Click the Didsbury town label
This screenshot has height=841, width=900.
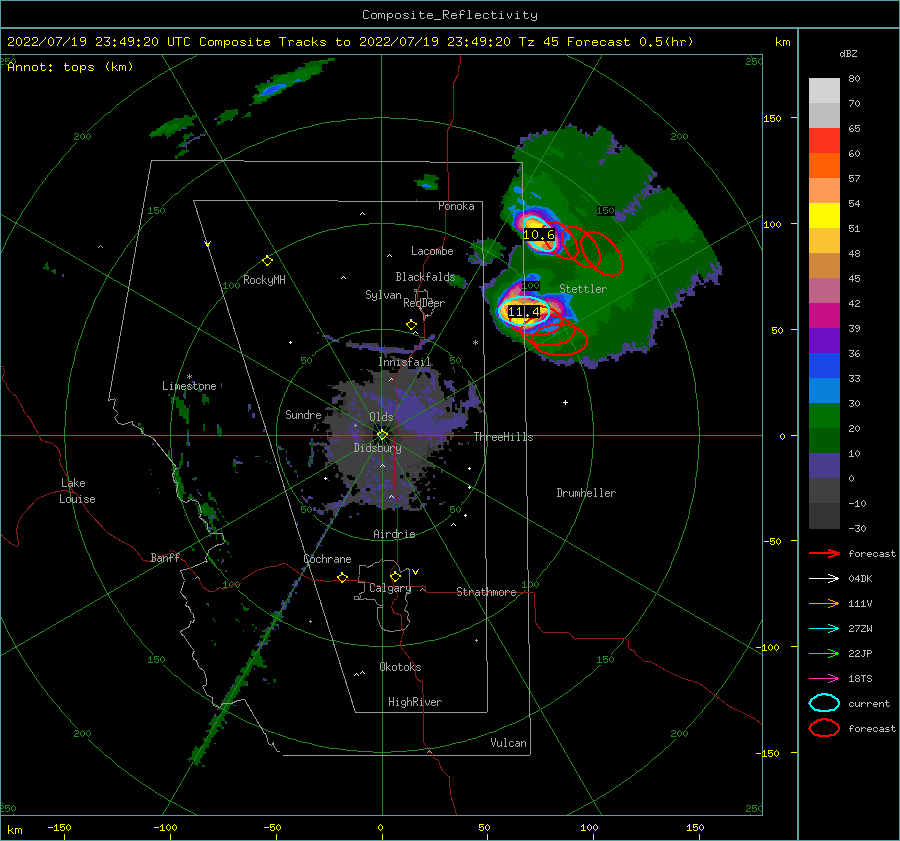click(x=378, y=448)
